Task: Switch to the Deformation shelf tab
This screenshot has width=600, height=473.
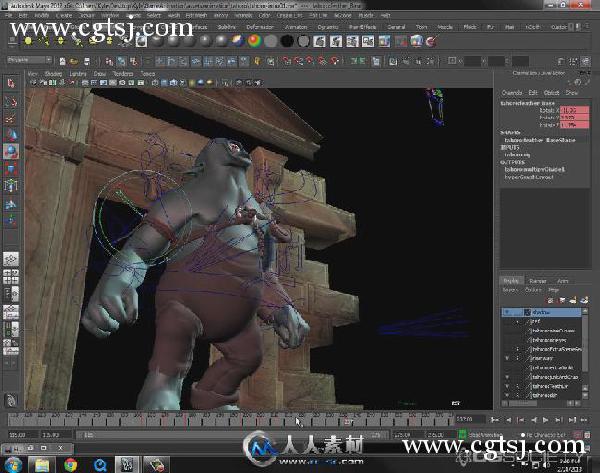Action: point(260,27)
